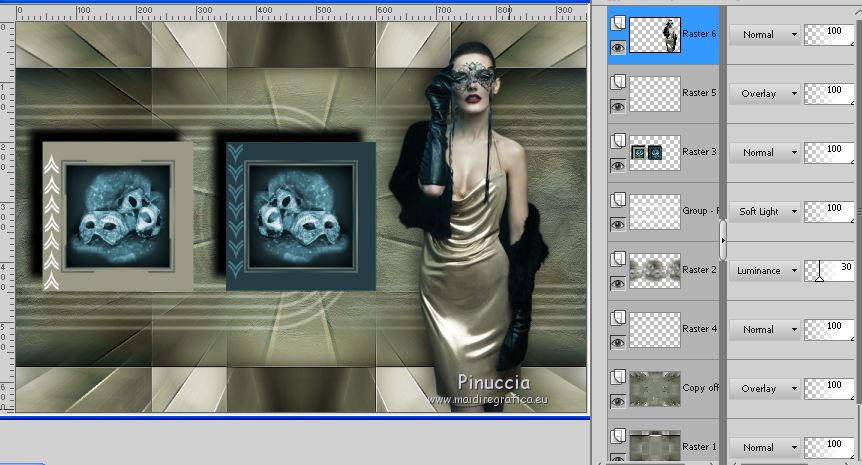Screen dimensions: 862x465
Task: Click the layer type icon of Raster 5
Action: (x=618, y=82)
